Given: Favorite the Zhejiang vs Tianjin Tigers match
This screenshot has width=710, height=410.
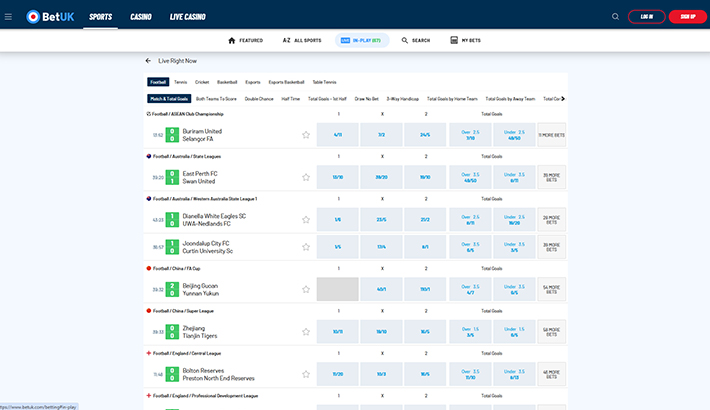Looking at the screenshot, I should (306, 331).
